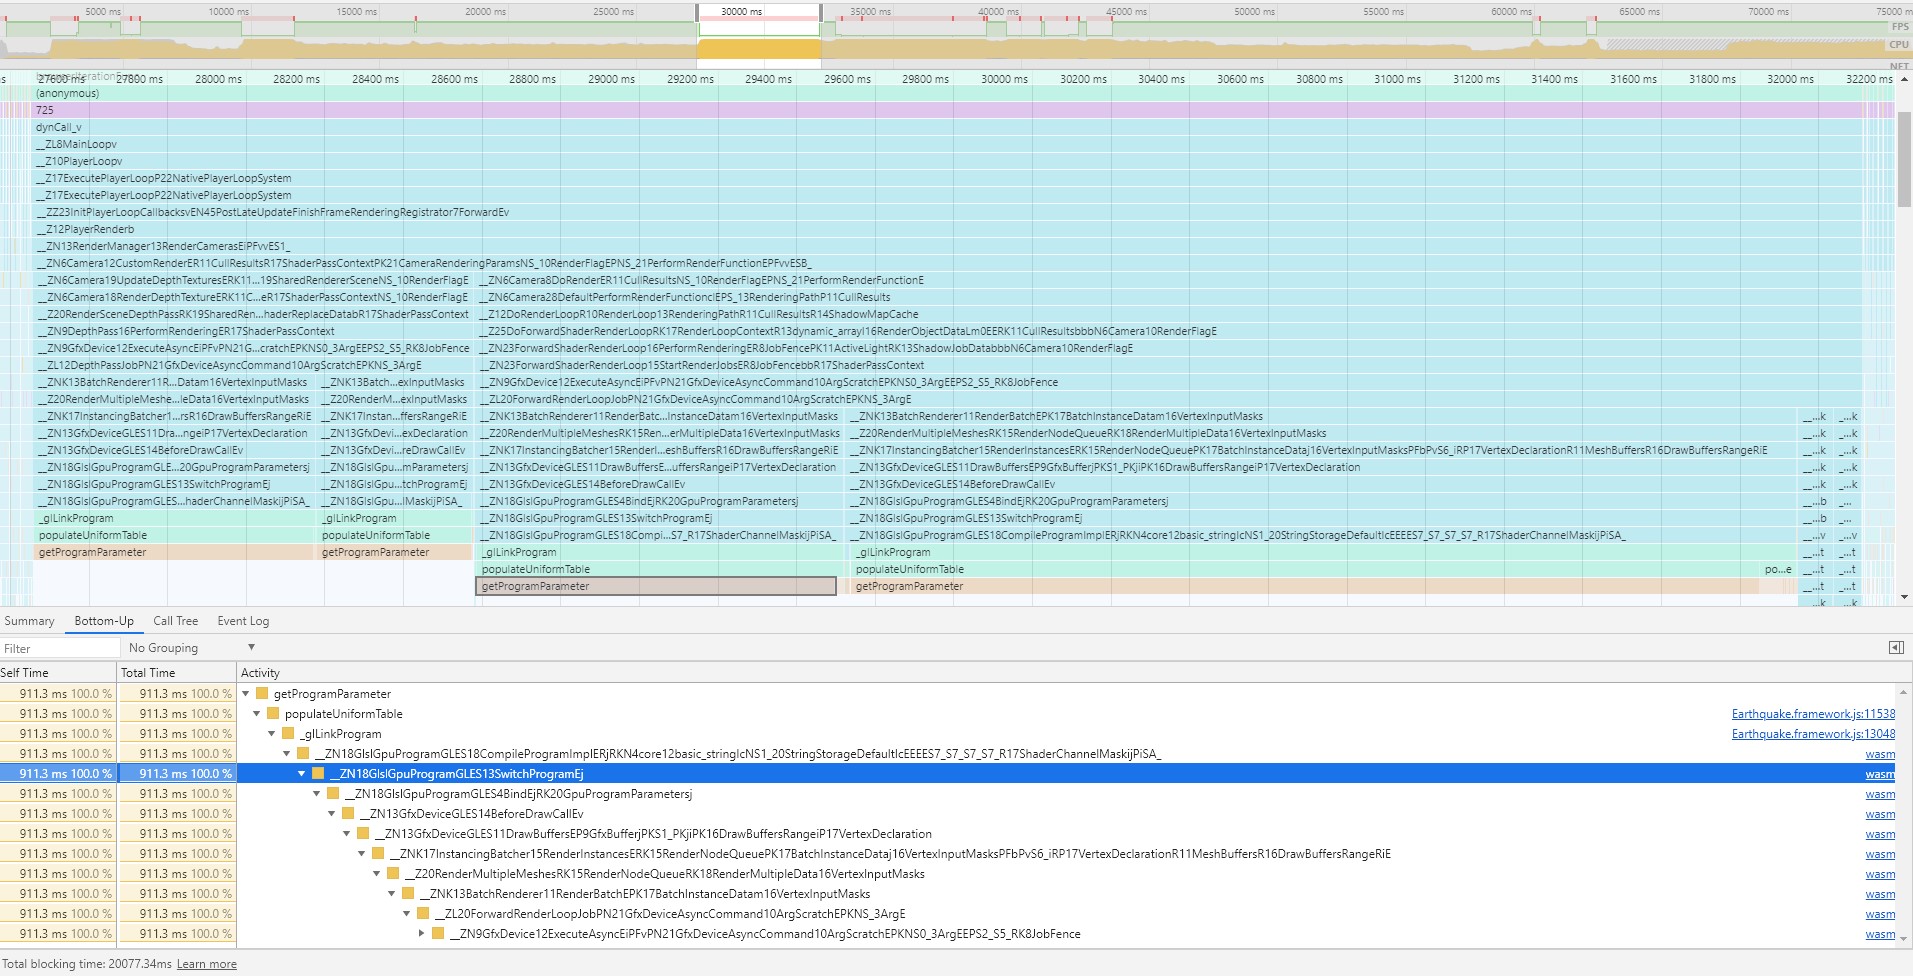Viewport: 1913px width, 976px height.
Task: Click the folder icon beside _glLinkProgram
Action: tap(288, 734)
